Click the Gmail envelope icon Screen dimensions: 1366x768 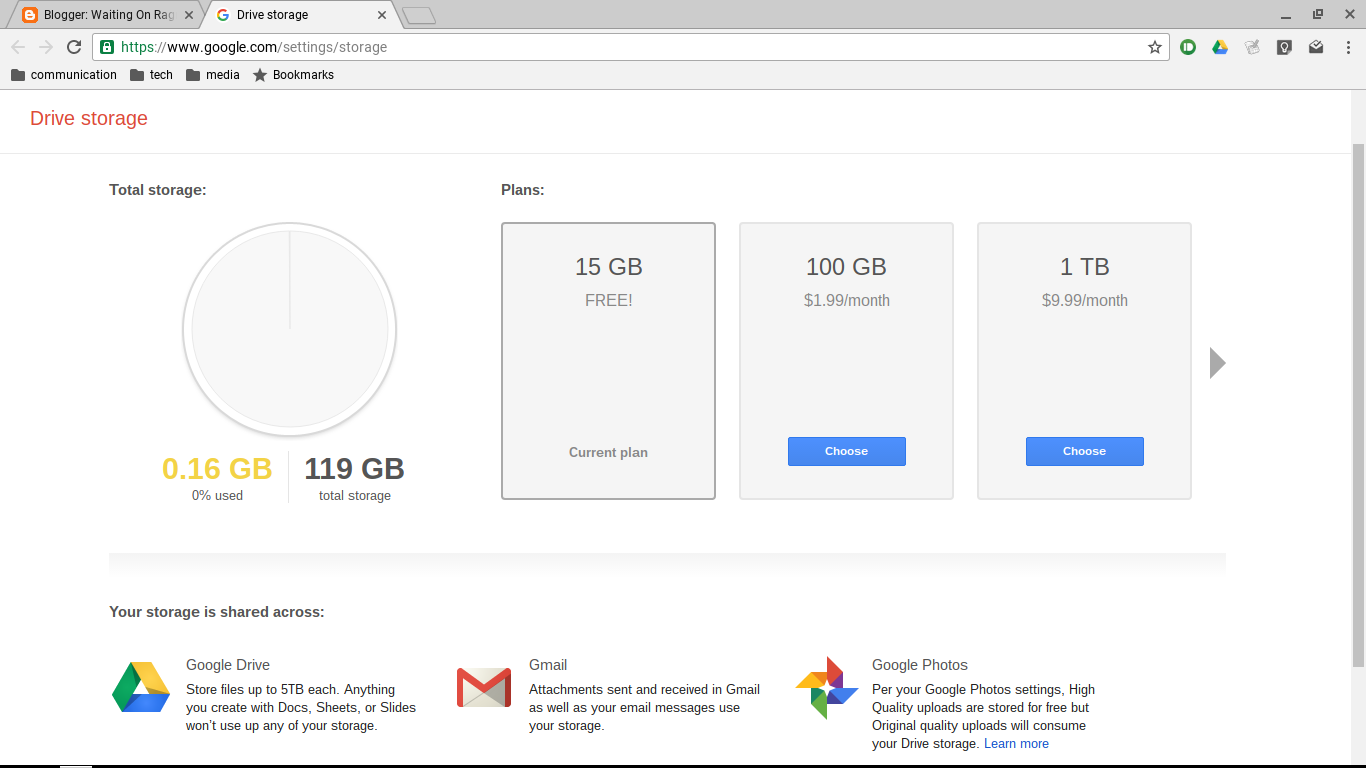click(x=484, y=688)
